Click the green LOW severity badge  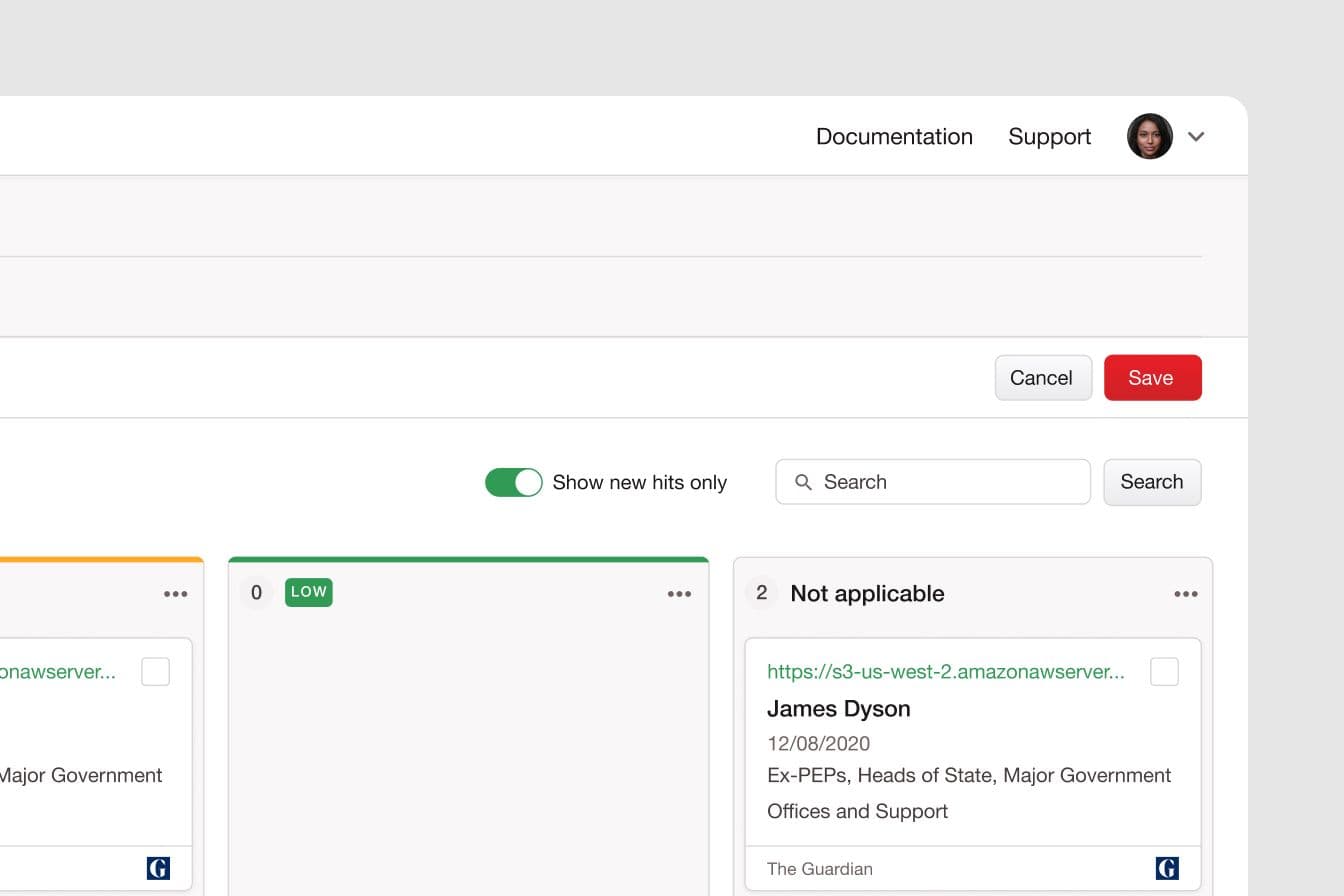(x=308, y=592)
